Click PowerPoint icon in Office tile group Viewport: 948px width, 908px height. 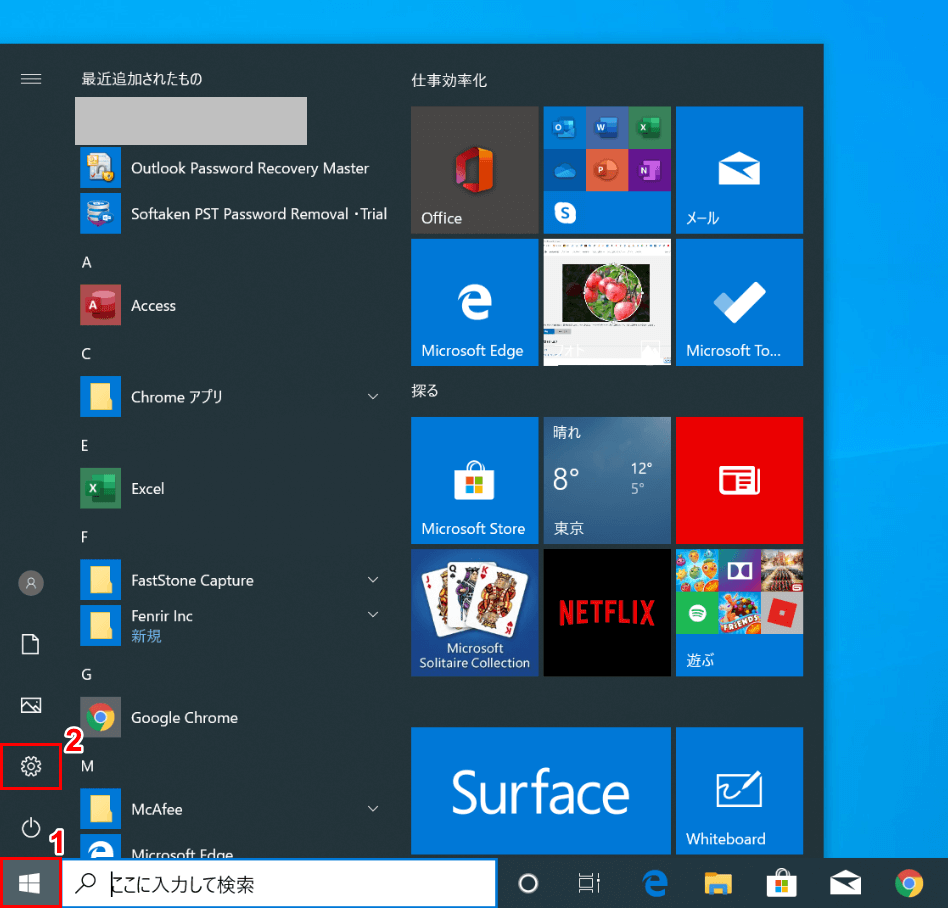click(x=606, y=170)
